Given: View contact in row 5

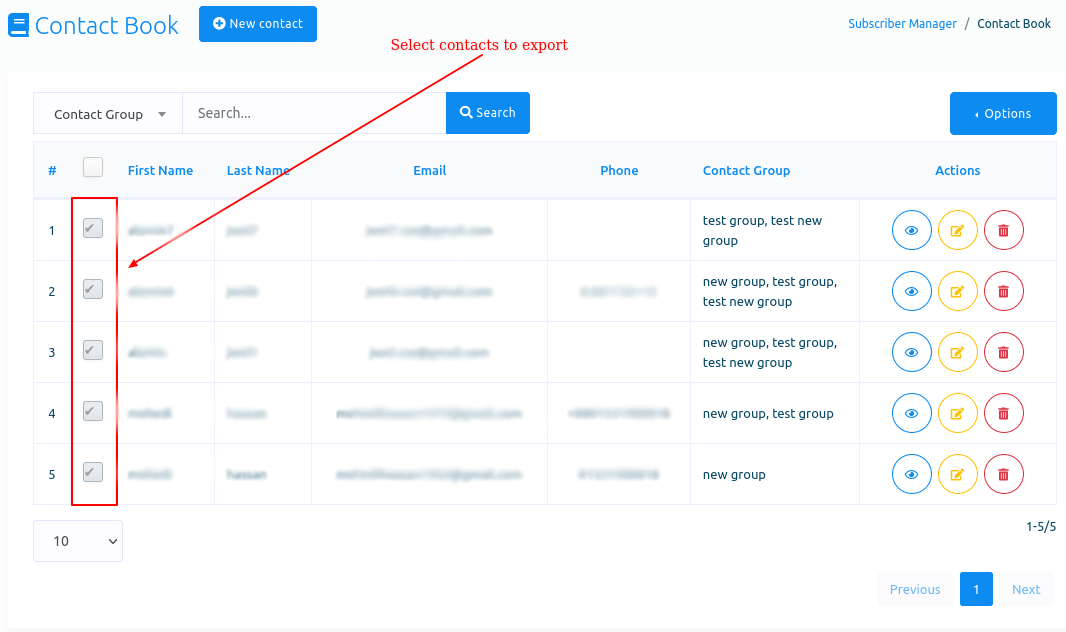Looking at the screenshot, I should coord(911,474).
